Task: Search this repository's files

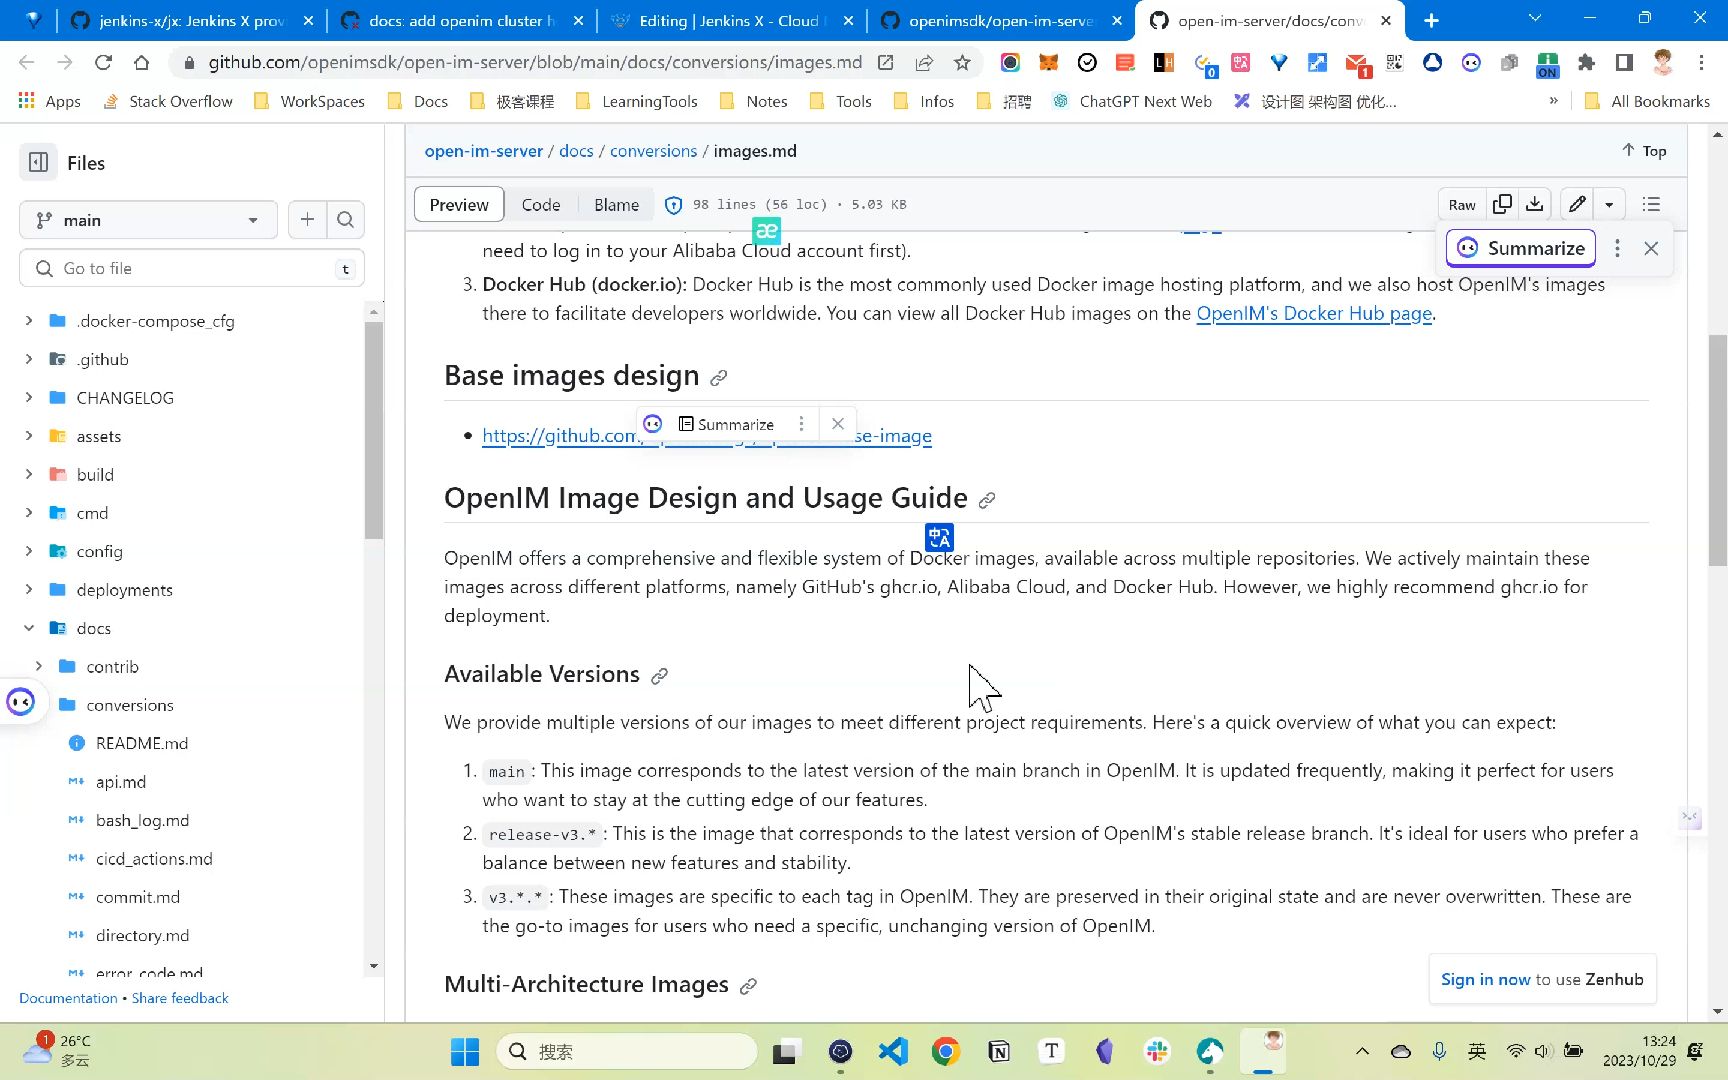Action: point(345,220)
